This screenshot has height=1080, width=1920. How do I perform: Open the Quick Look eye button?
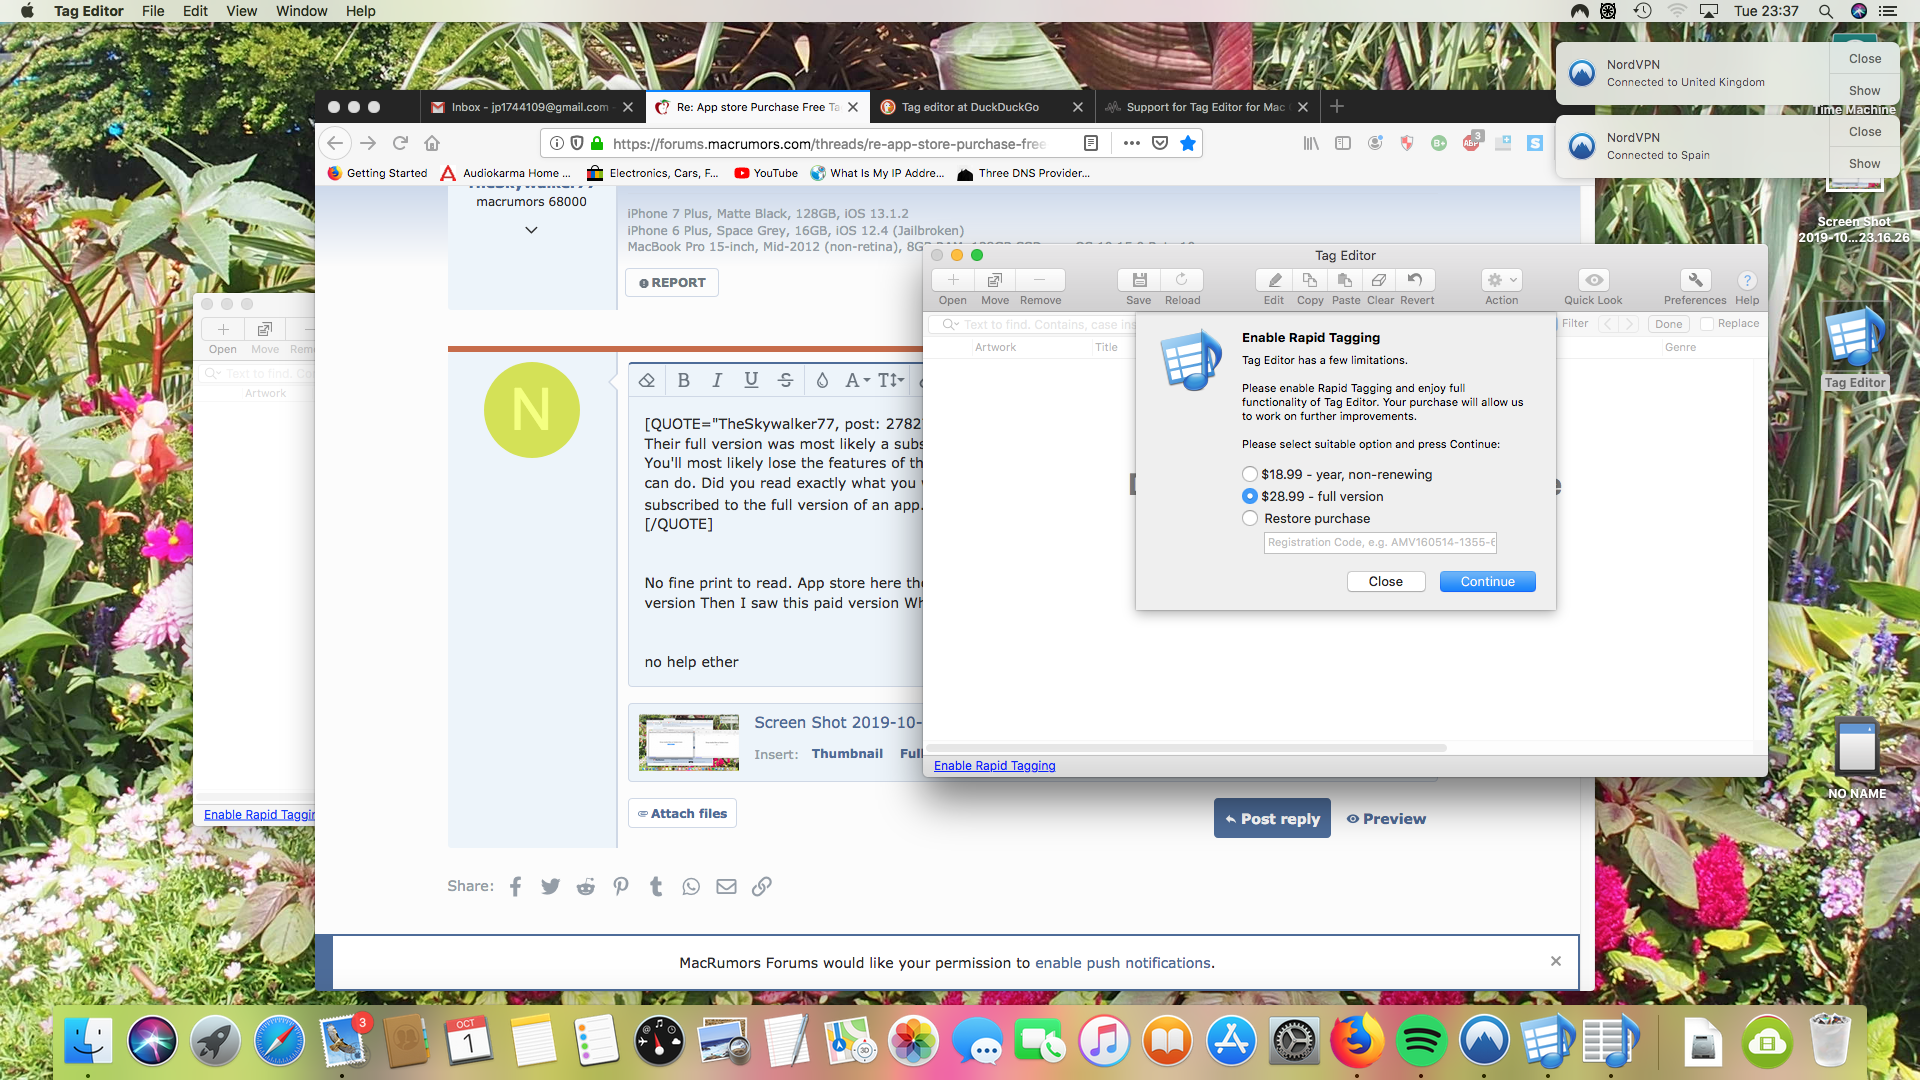tap(1594, 281)
